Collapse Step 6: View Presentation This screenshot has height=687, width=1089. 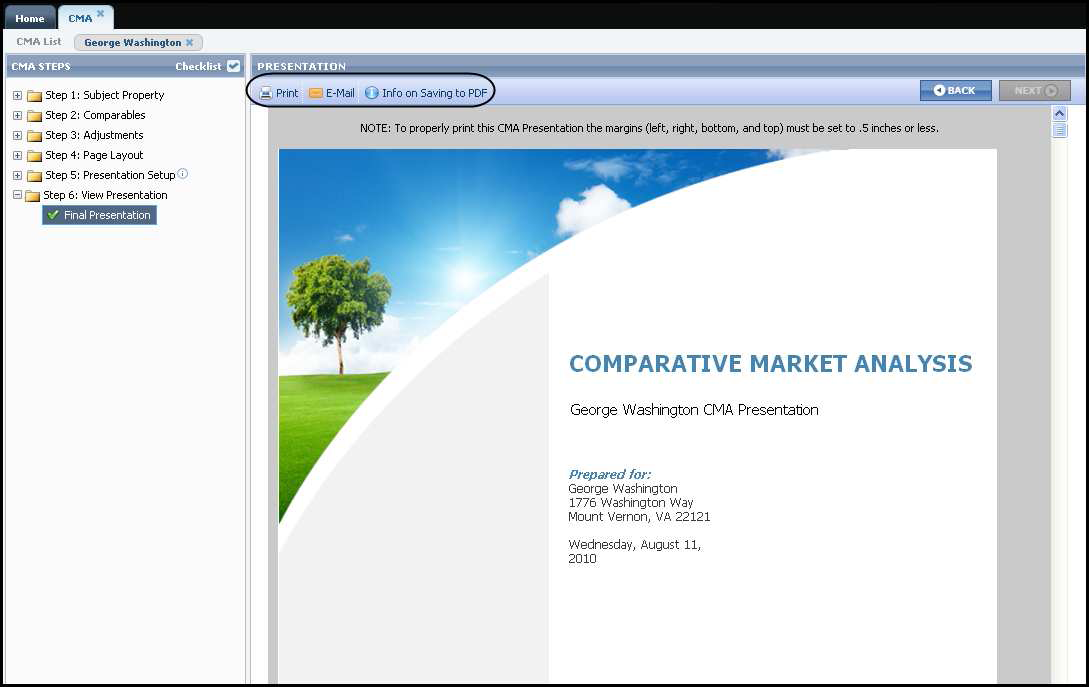(17, 195)
